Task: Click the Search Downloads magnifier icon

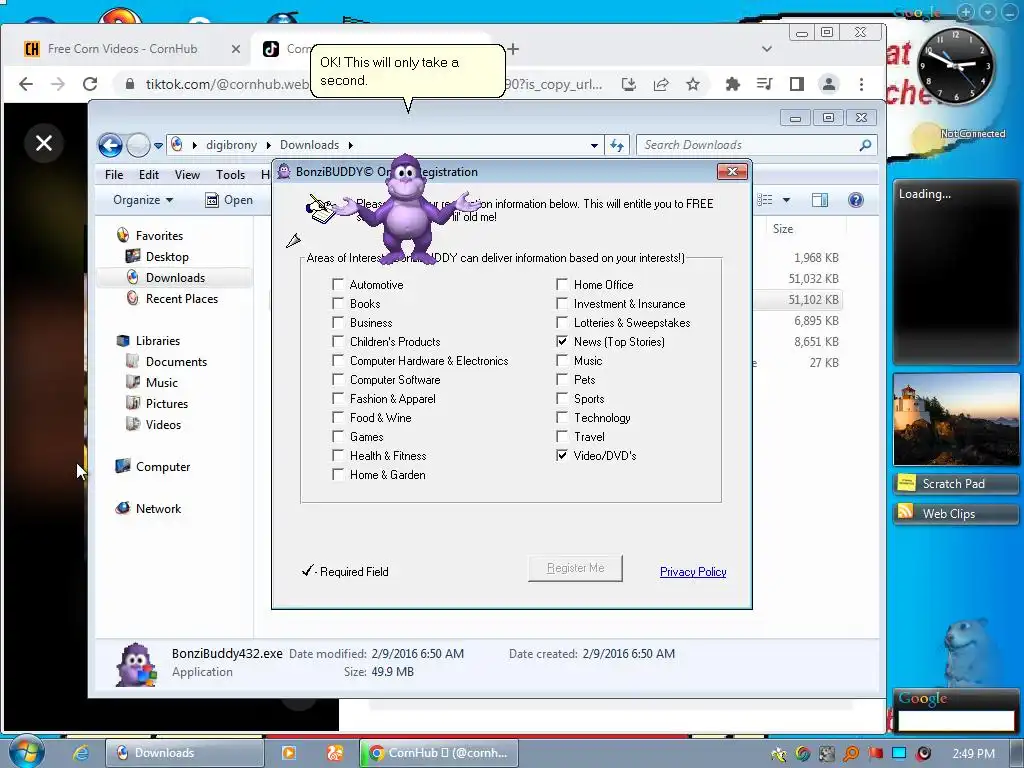Action: (x=865, y=145)
